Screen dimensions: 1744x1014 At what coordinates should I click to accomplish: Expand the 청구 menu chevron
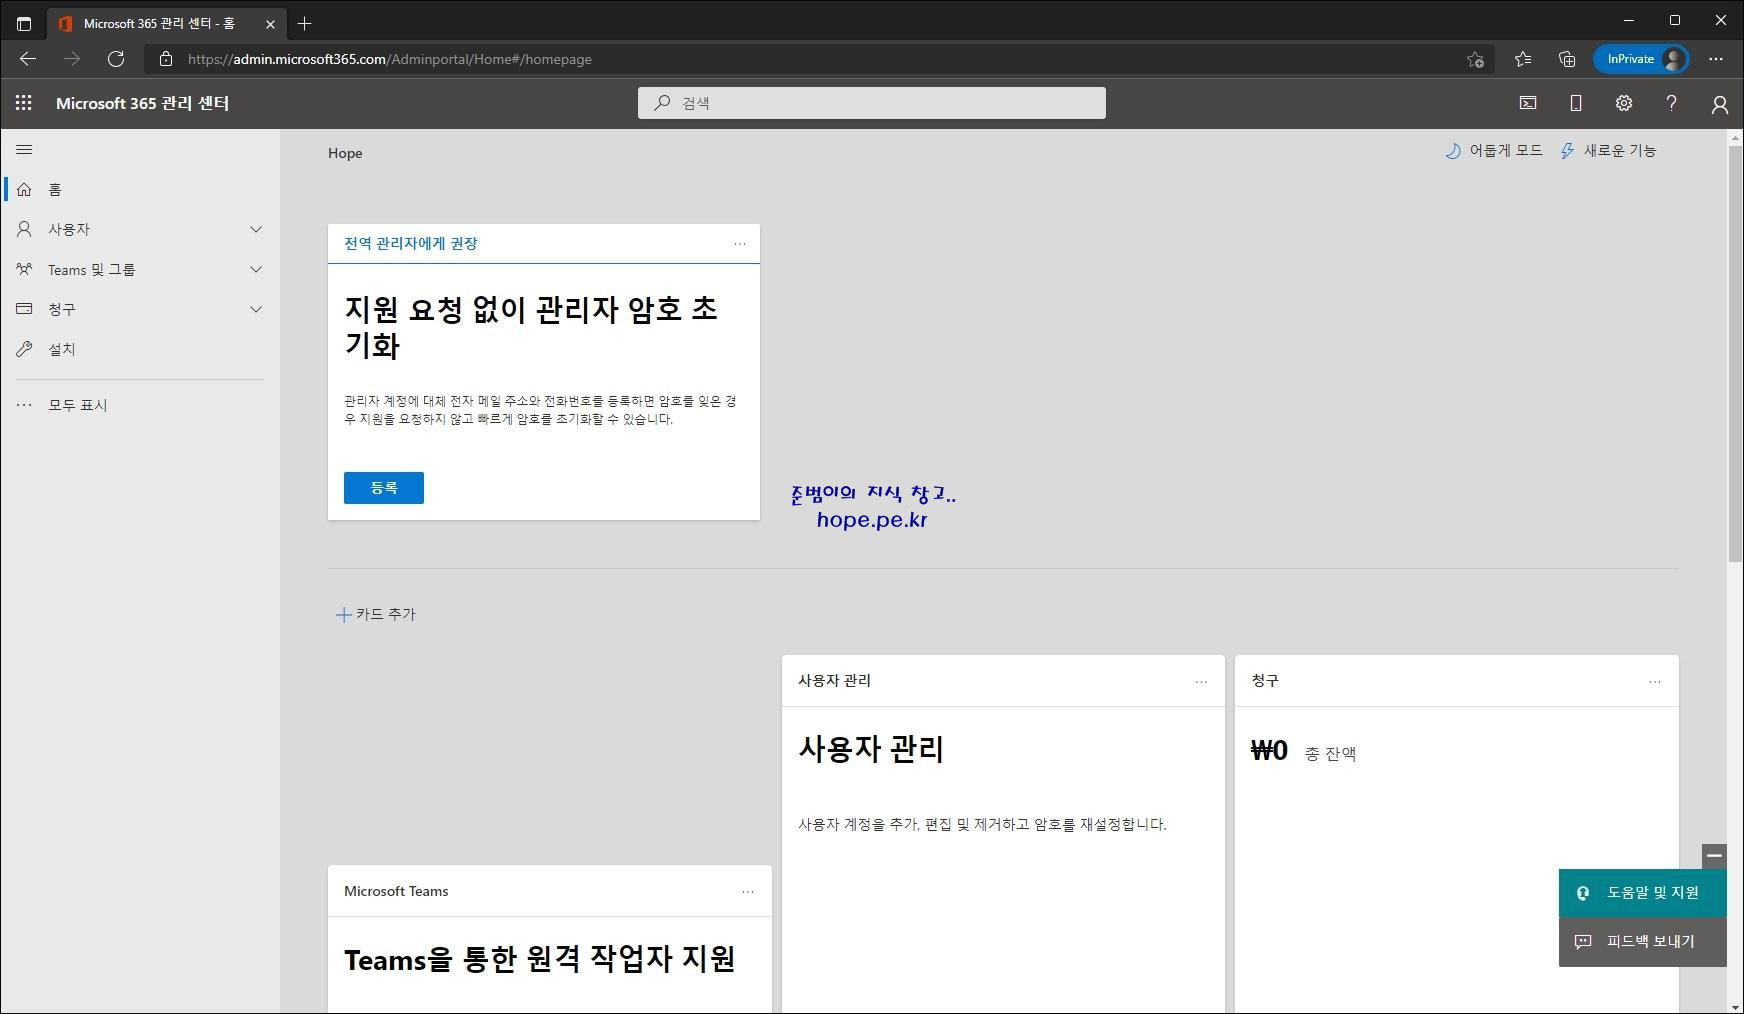click(x=256, y=309)
